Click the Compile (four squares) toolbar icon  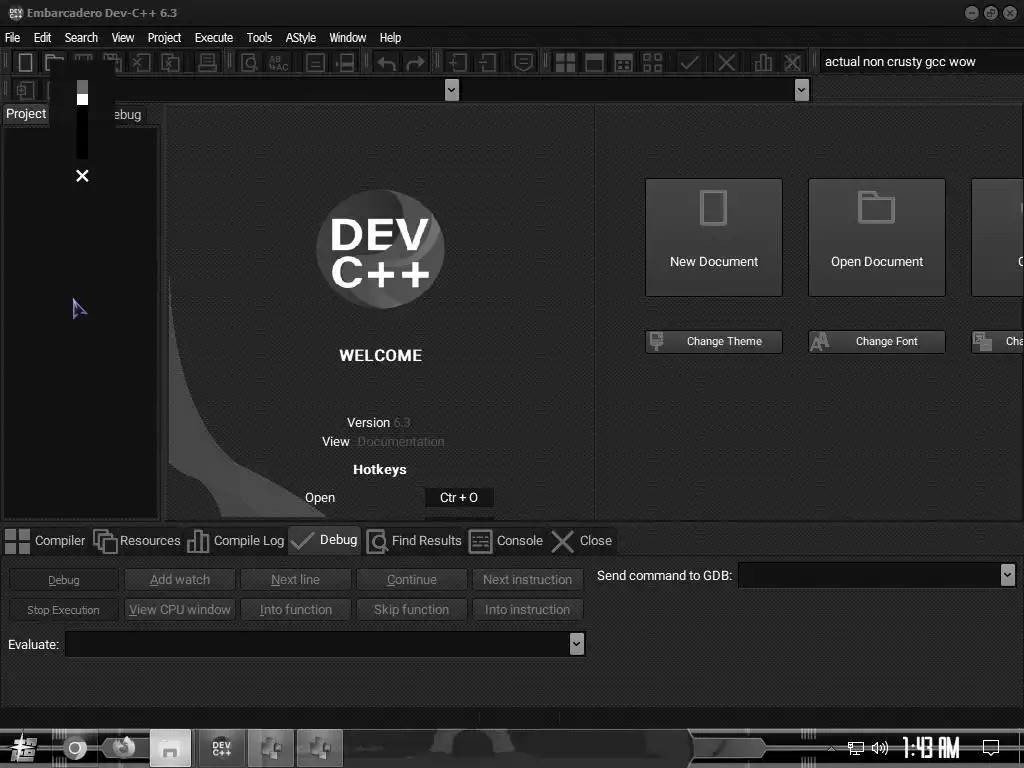click(x=565, y=63)
